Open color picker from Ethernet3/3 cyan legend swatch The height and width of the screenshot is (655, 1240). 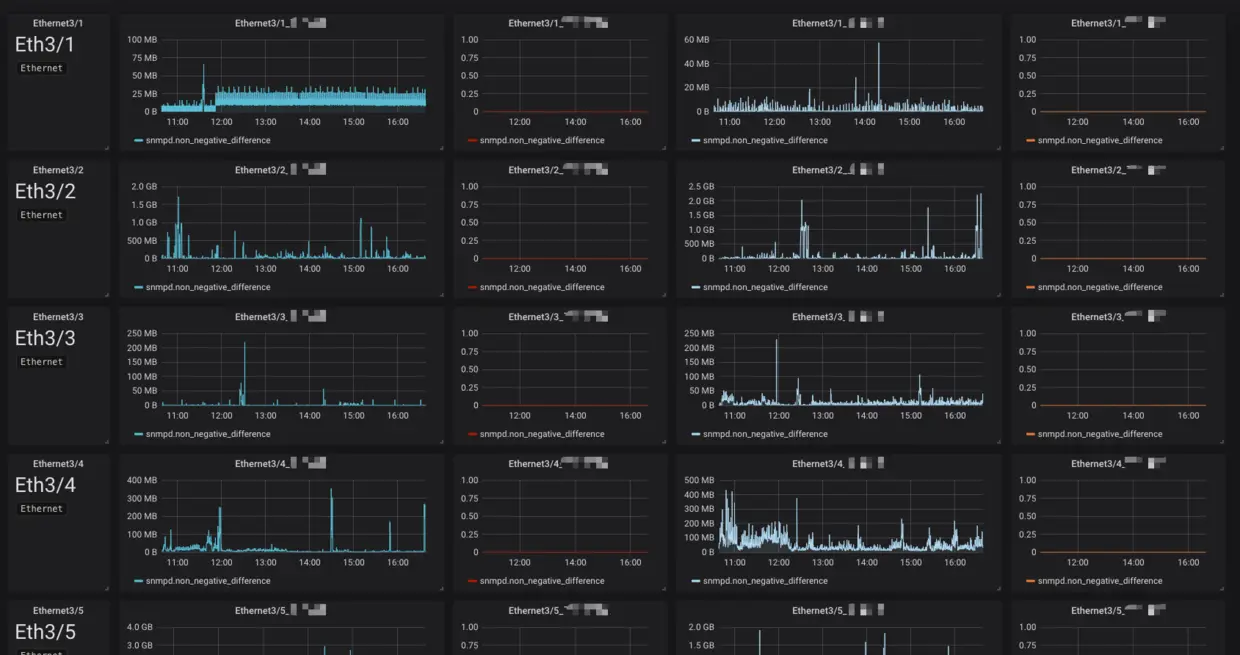[138, 435]
